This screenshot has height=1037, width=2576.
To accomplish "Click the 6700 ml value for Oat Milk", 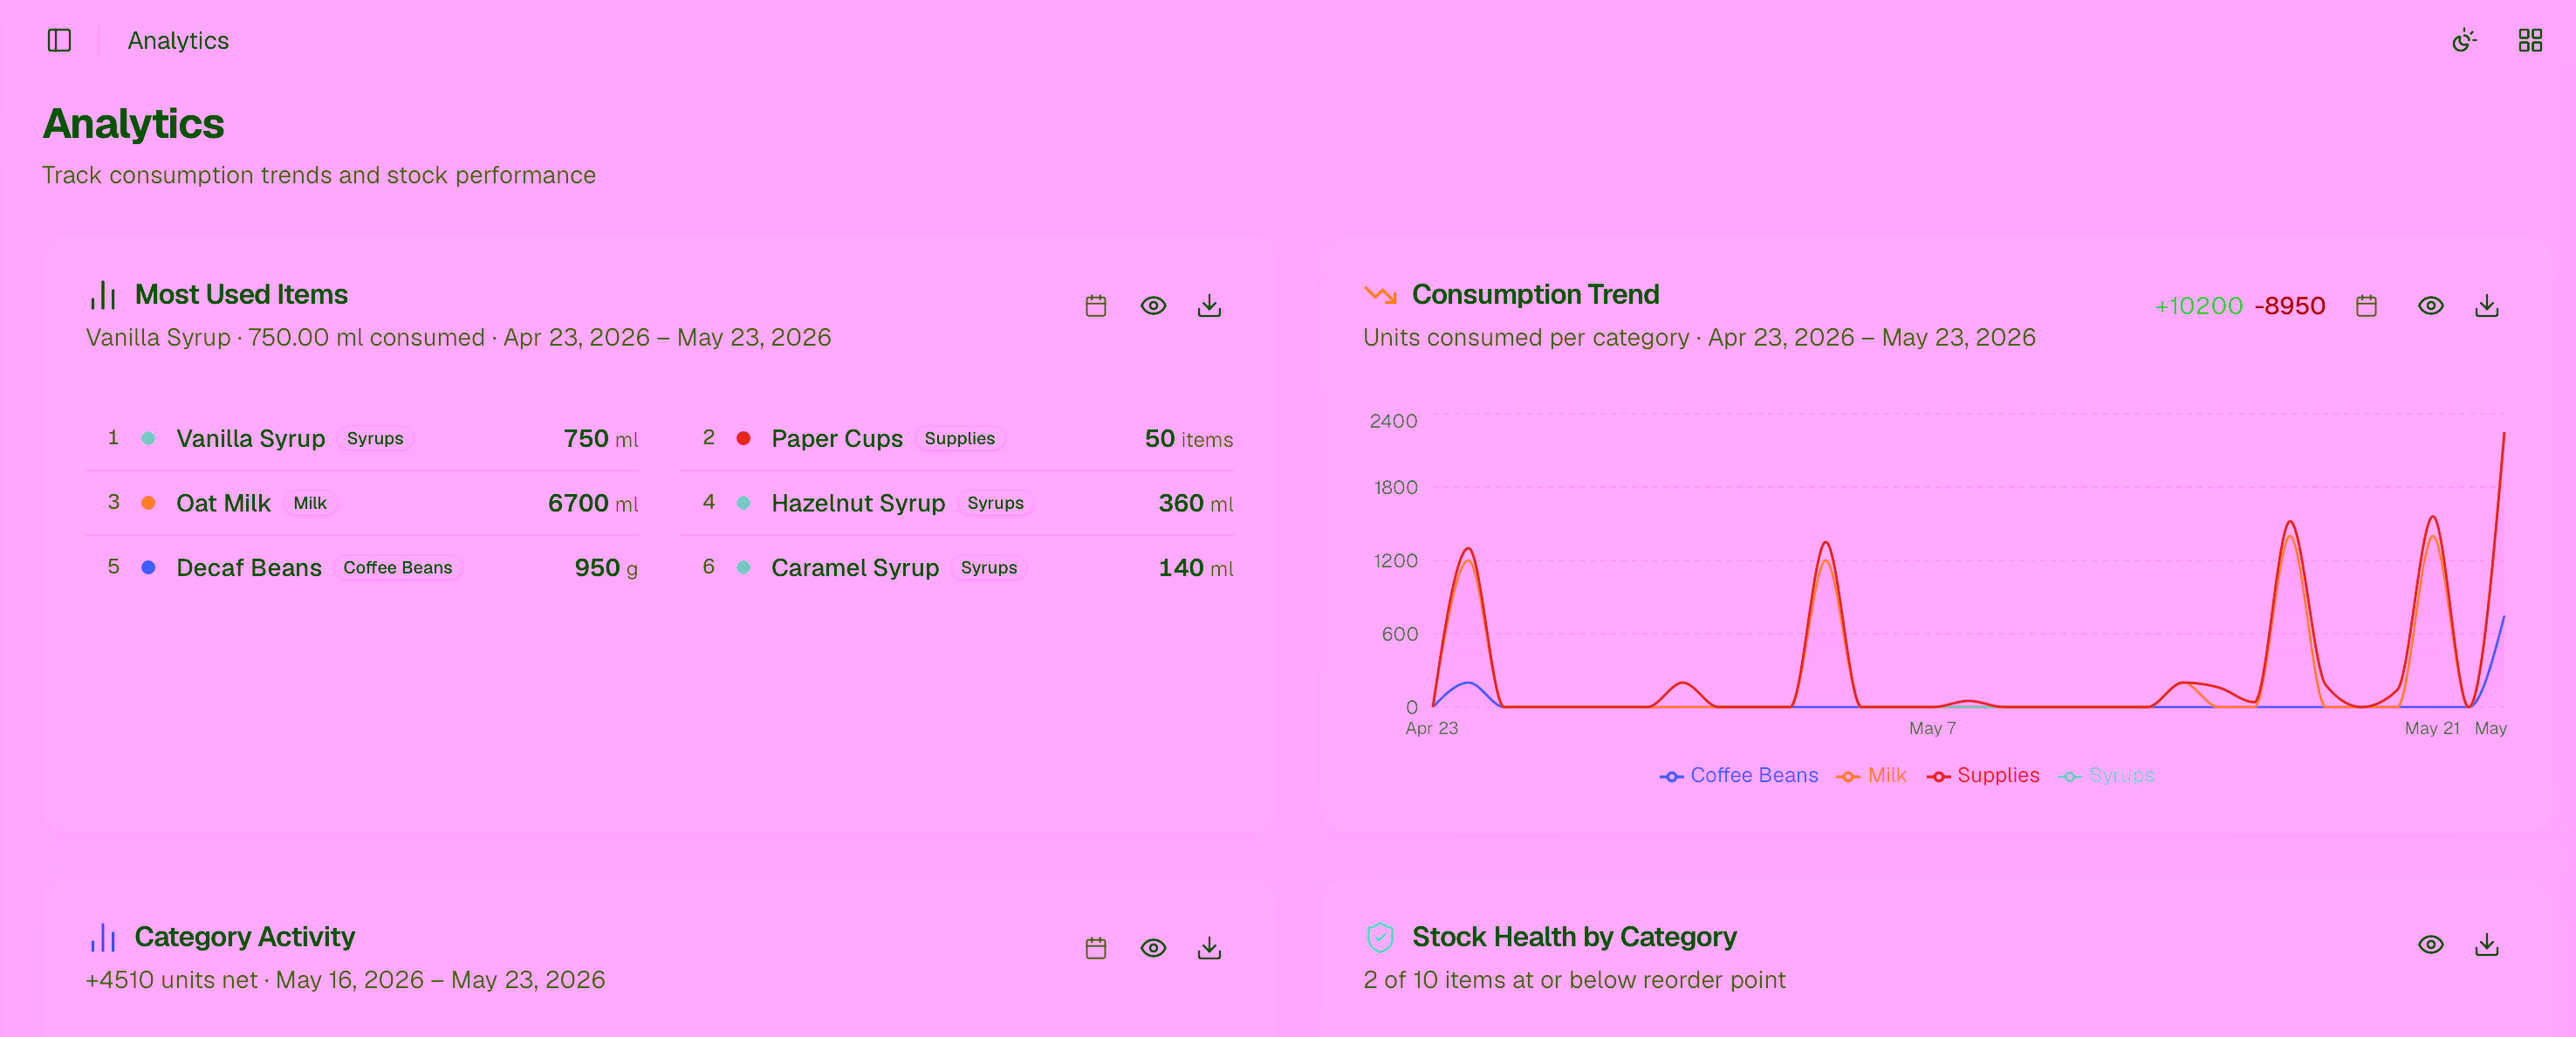I will [x=592, y=503].
